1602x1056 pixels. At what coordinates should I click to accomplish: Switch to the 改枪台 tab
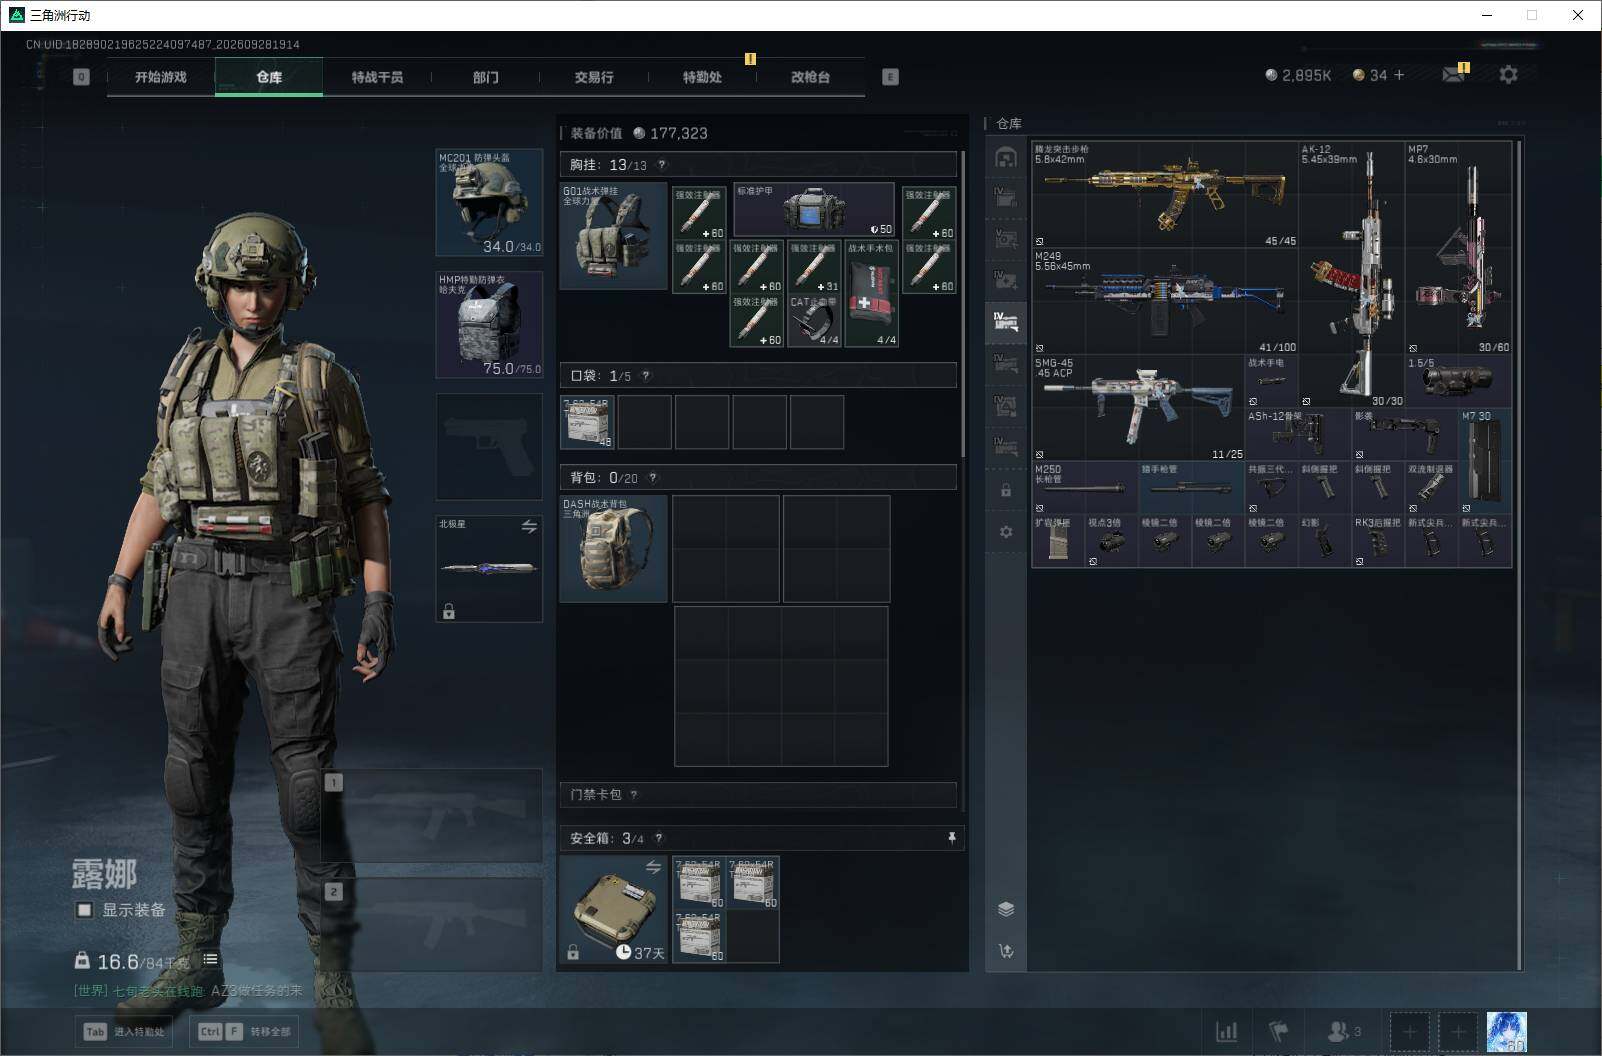click(x=810, y=77)
